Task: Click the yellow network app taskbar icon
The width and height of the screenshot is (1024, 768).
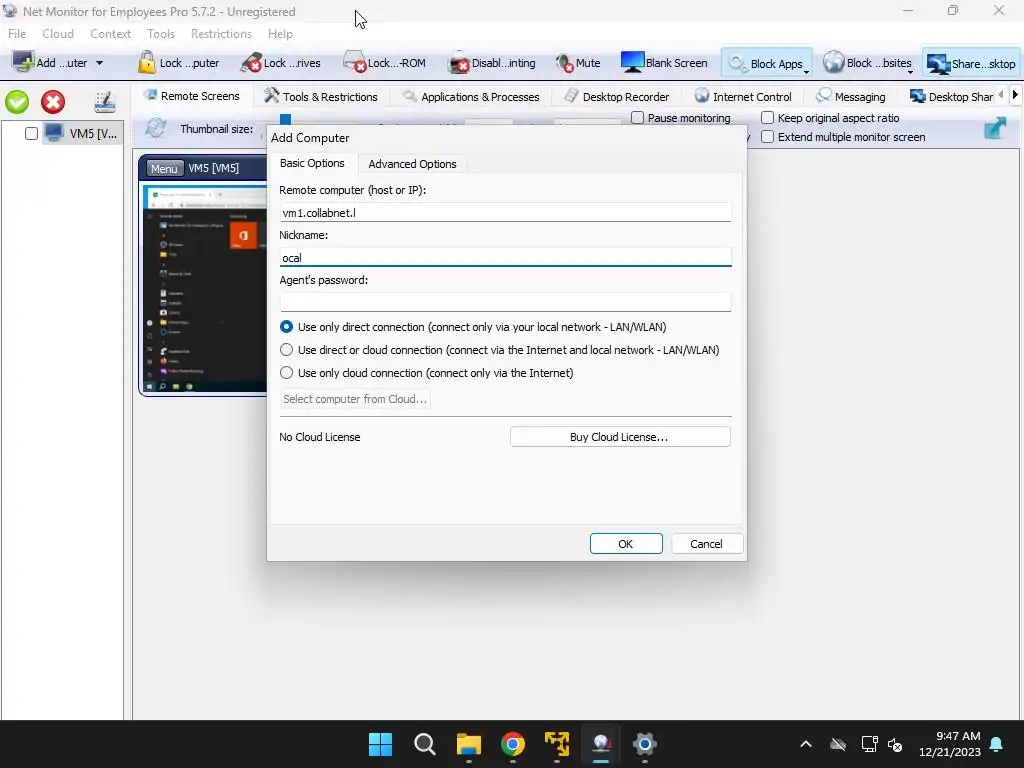Action: coord(556,744)
